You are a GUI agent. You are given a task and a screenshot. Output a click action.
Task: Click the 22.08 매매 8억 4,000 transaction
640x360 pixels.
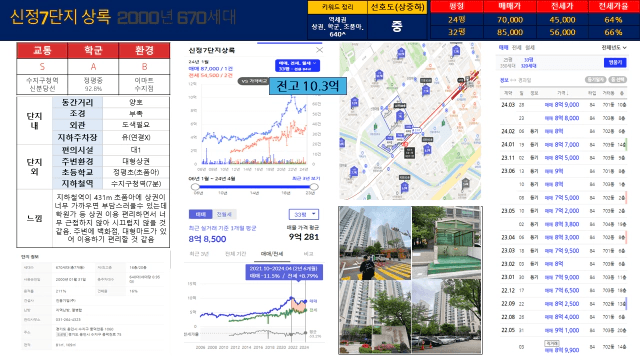tap(563, 317)
